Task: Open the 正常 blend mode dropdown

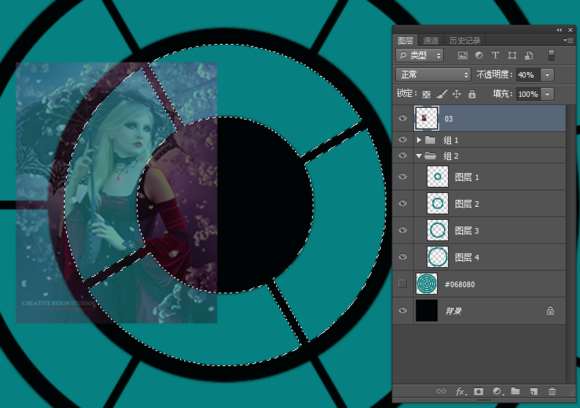Action: pos(434,75)
